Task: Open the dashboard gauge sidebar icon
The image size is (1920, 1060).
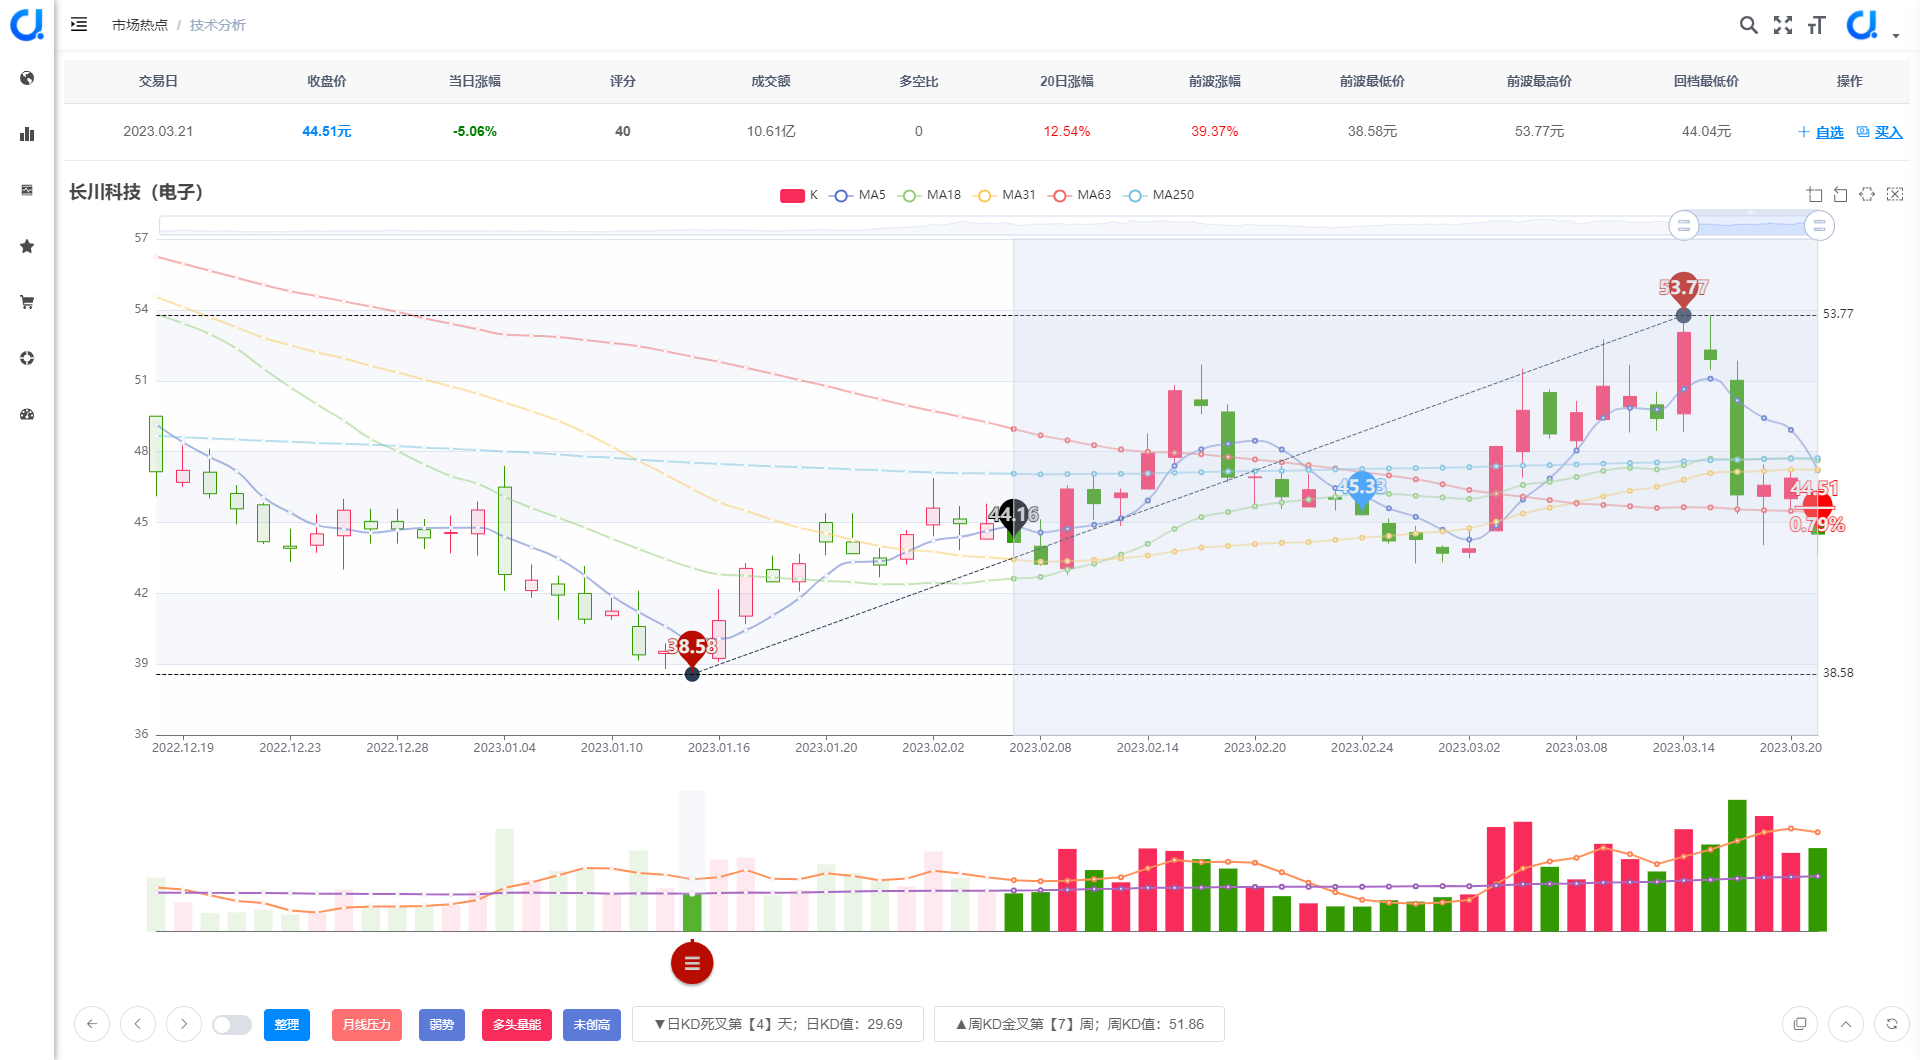Action: pyautogui.click(x=27, y=414)
